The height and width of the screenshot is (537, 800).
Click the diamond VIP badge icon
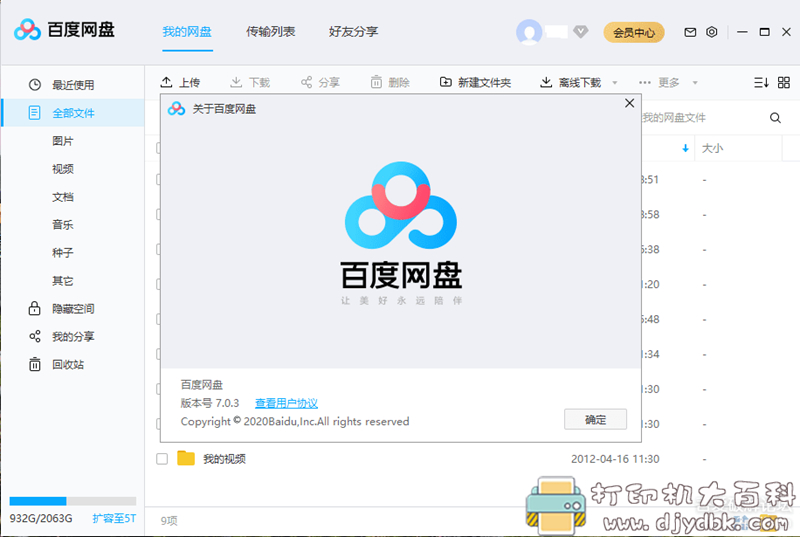click(x=580, y=32)
